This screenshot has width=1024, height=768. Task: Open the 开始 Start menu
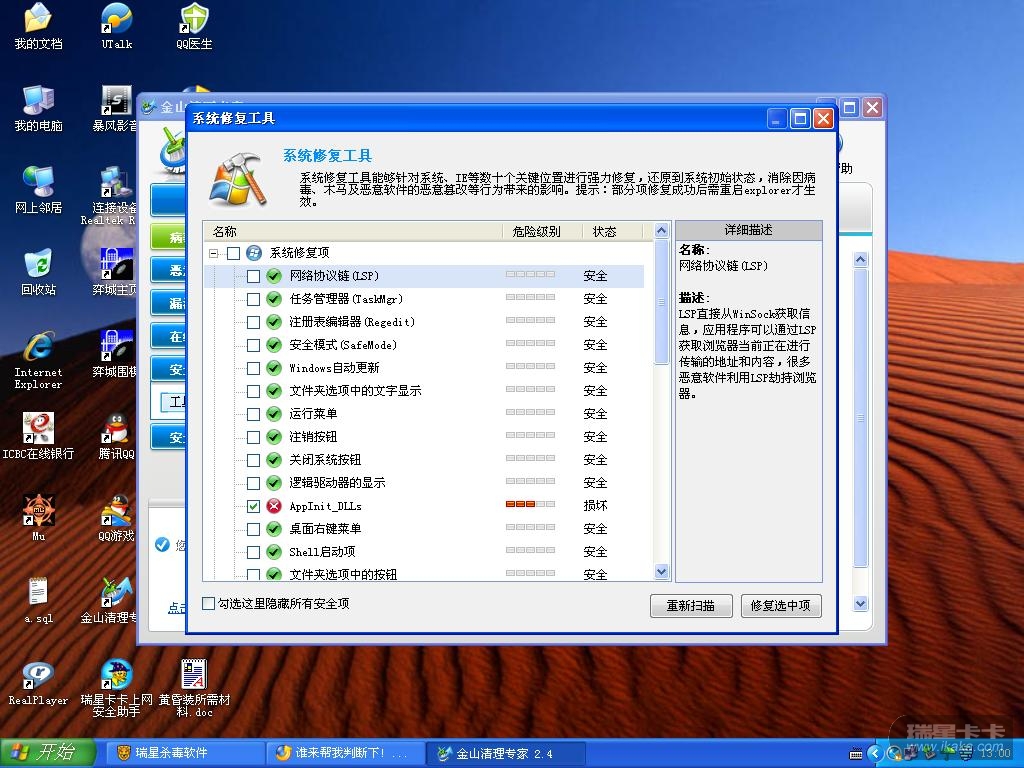(48, 753)
